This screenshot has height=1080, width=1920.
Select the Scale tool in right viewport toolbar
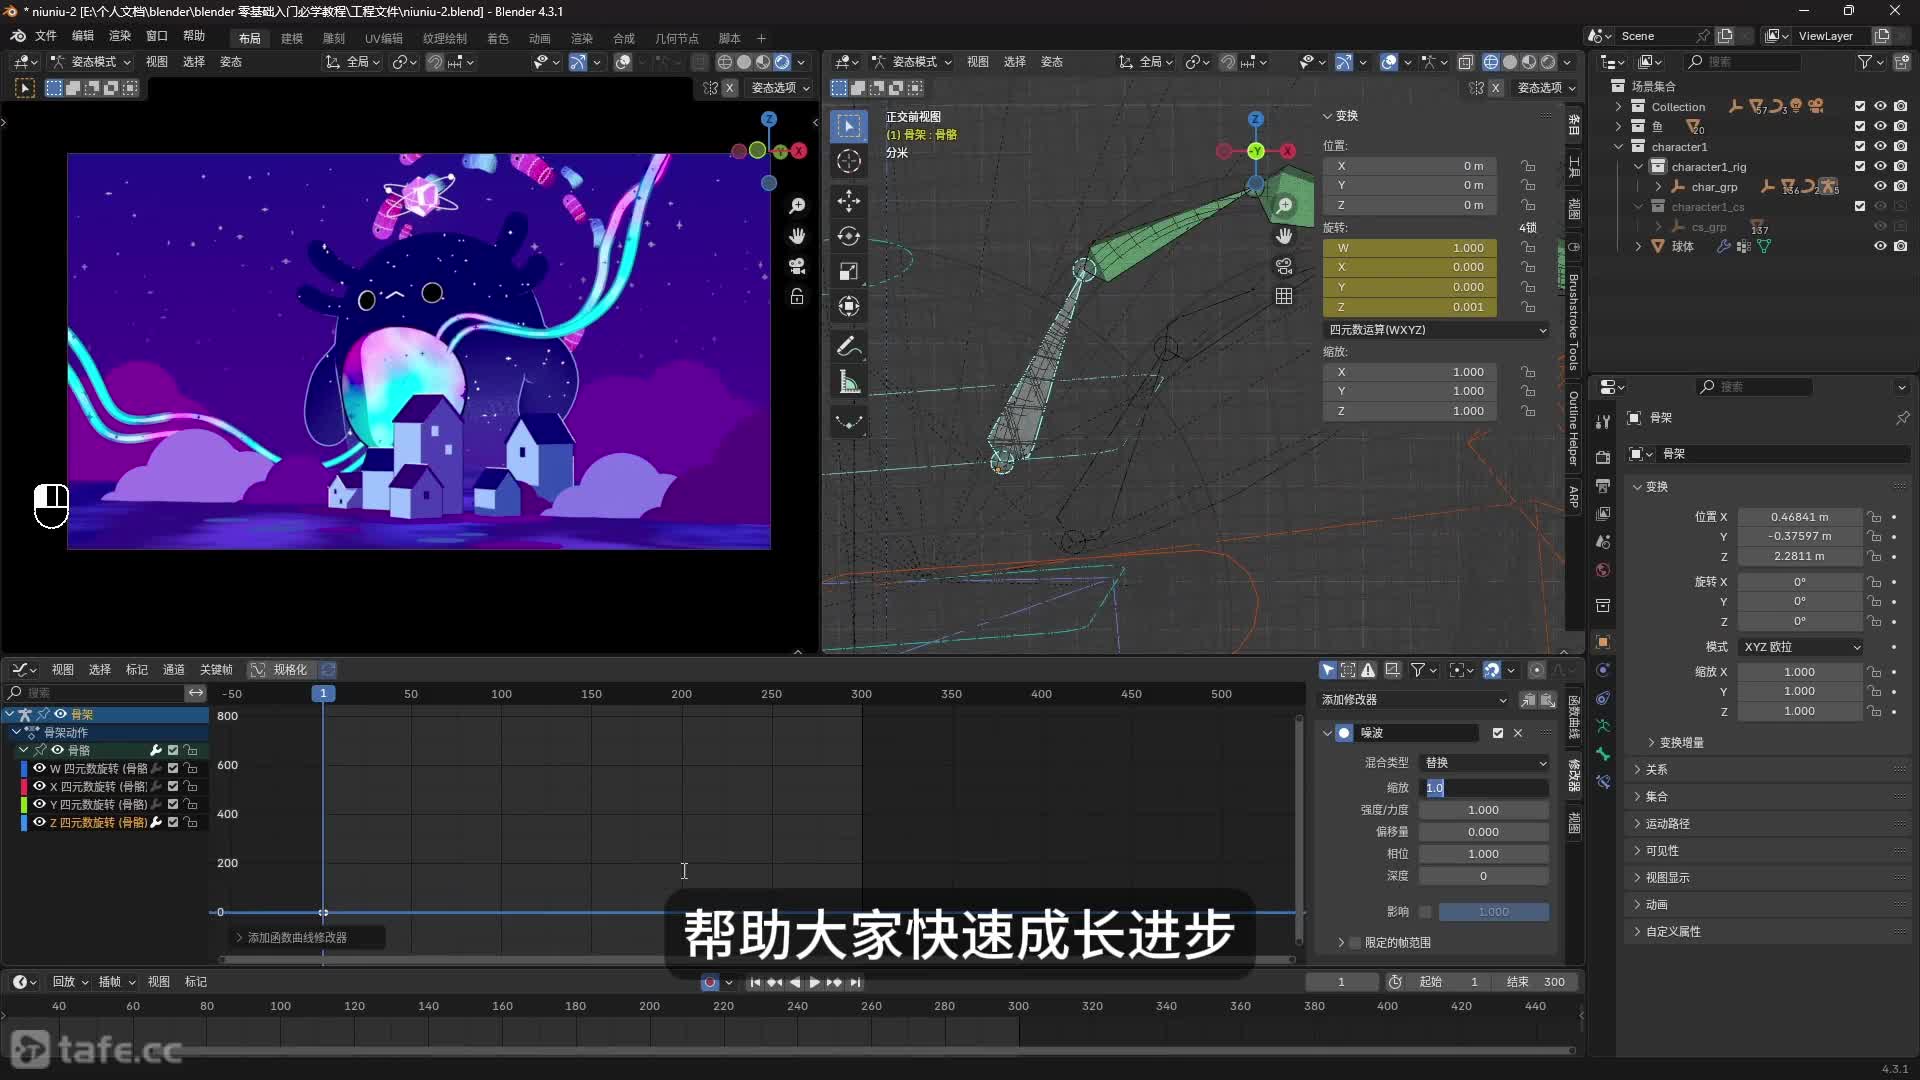[848, 271]
